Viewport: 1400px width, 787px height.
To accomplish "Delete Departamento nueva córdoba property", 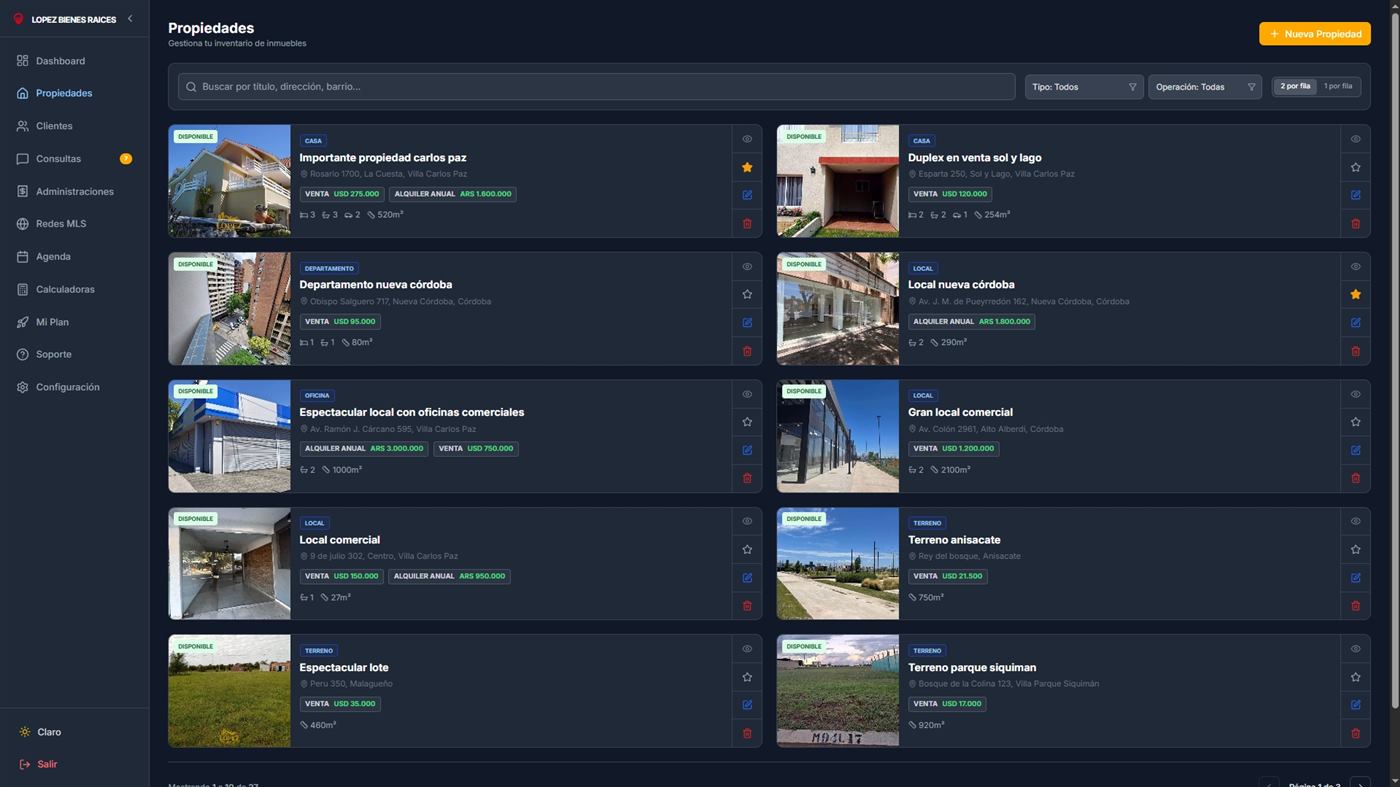I will pyautogui.click(x=747, y=351).
